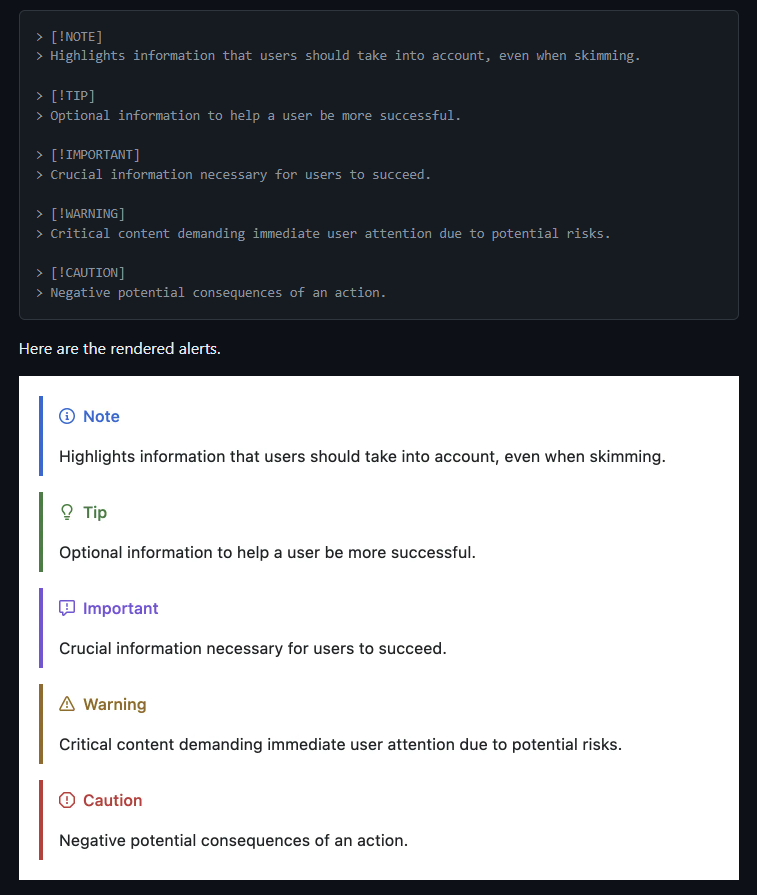Click the speech bubble icon beside Important

tap(67, 608)
